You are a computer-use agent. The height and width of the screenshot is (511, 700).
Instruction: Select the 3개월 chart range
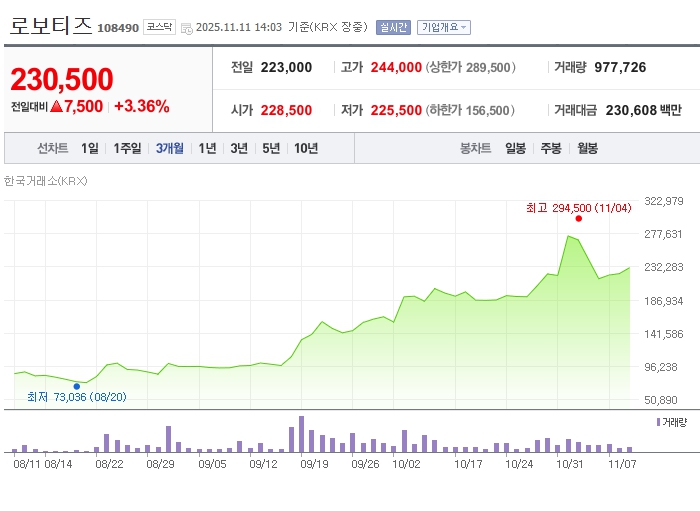coord(169,148)
